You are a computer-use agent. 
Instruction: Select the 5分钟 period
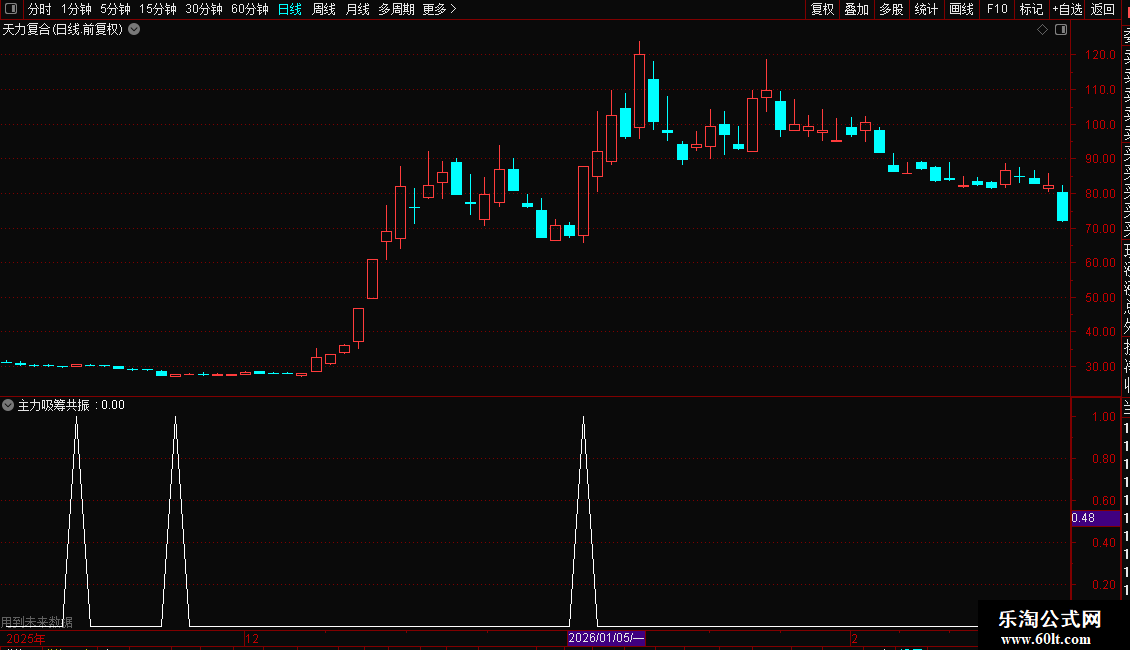[x=115, y=9]
